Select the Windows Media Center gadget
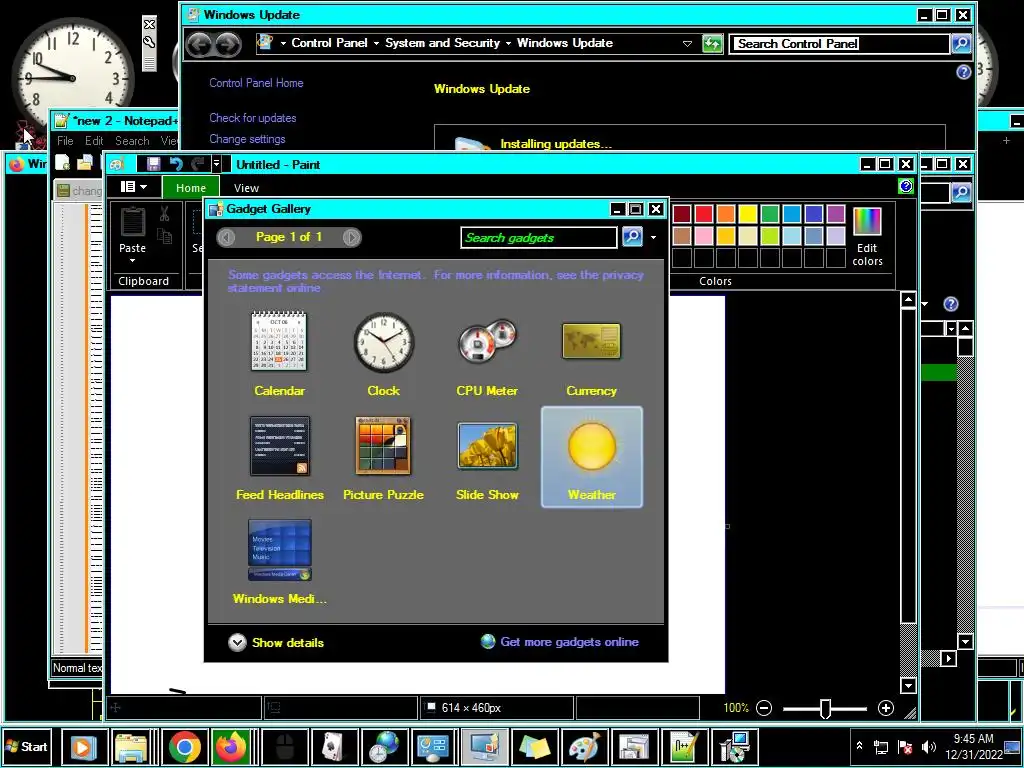Image resolution: width=1024 pixels, height=768 pixels. [280, 562]
